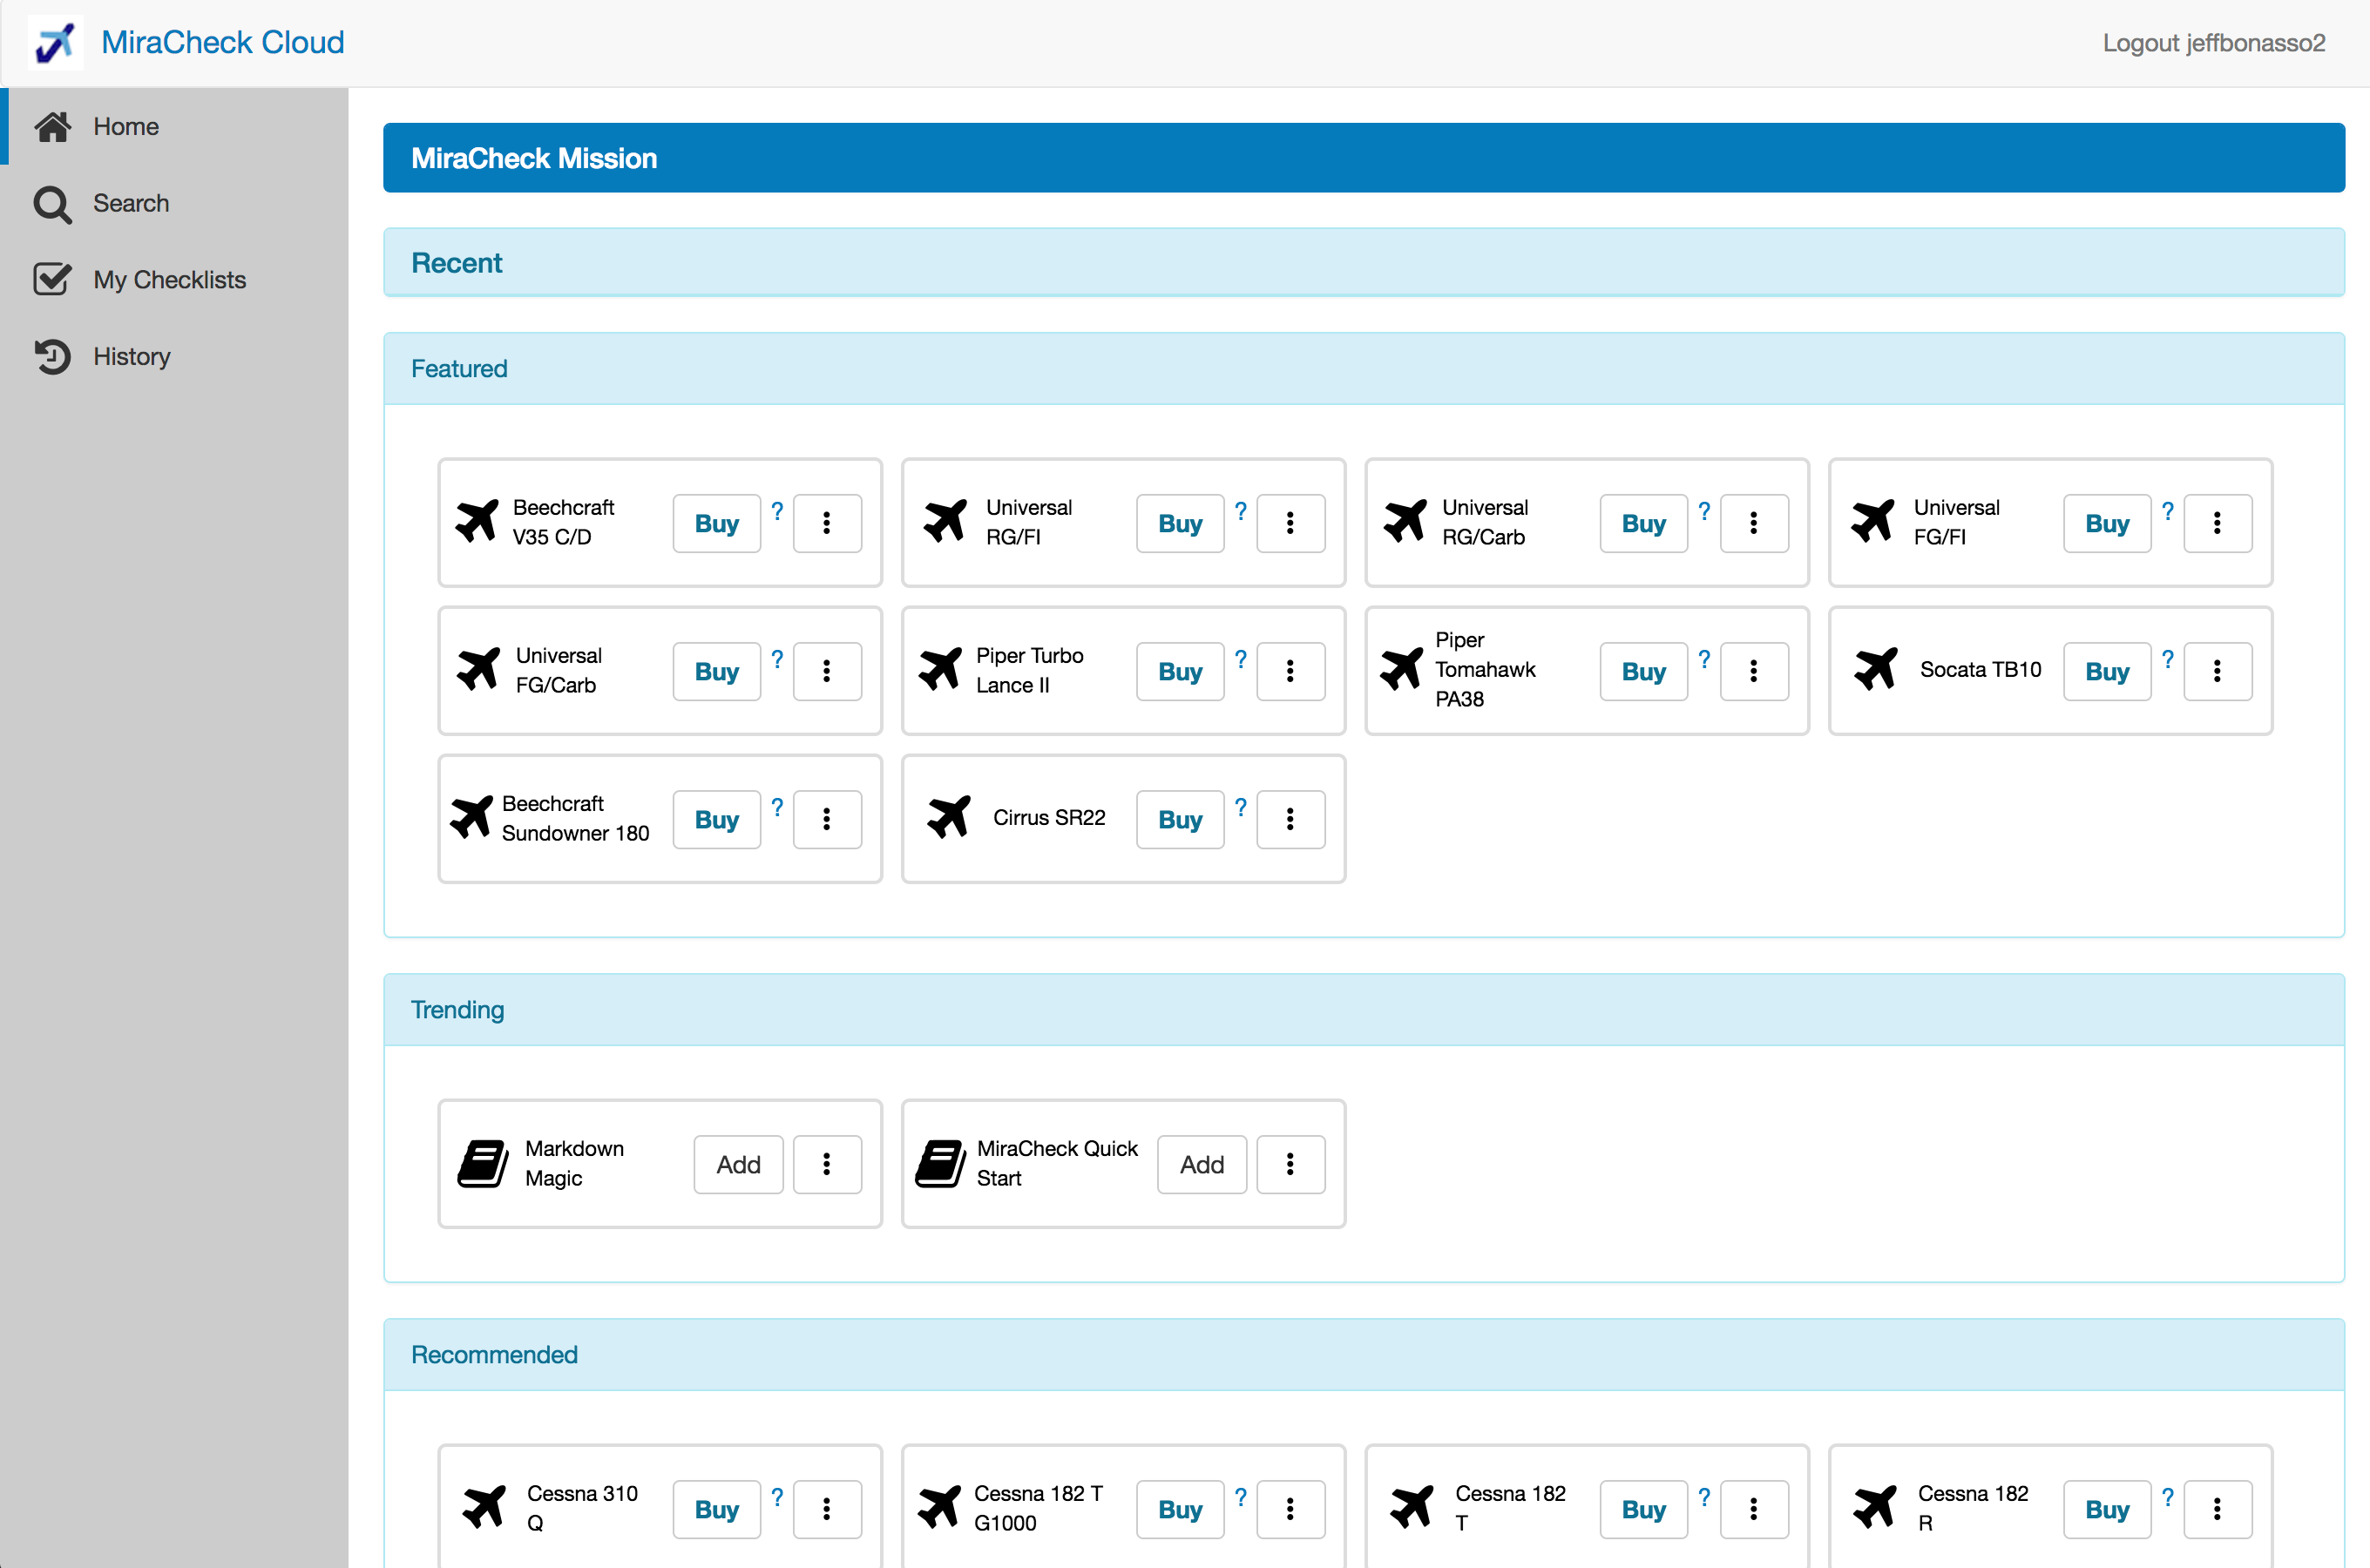Click airplane icon of Beechcraft V35 C/D
This screenshot has width=2370, height=1568.
[x=477, y=521]
